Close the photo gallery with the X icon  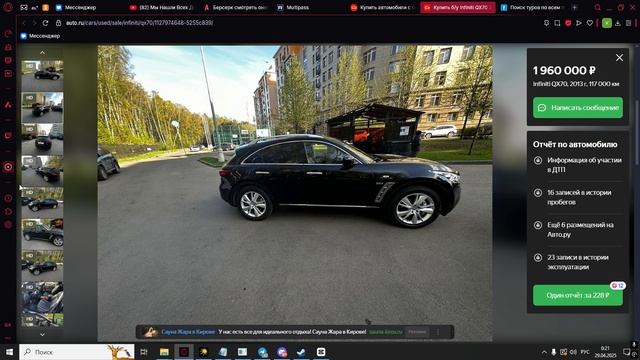click(619, 58)
